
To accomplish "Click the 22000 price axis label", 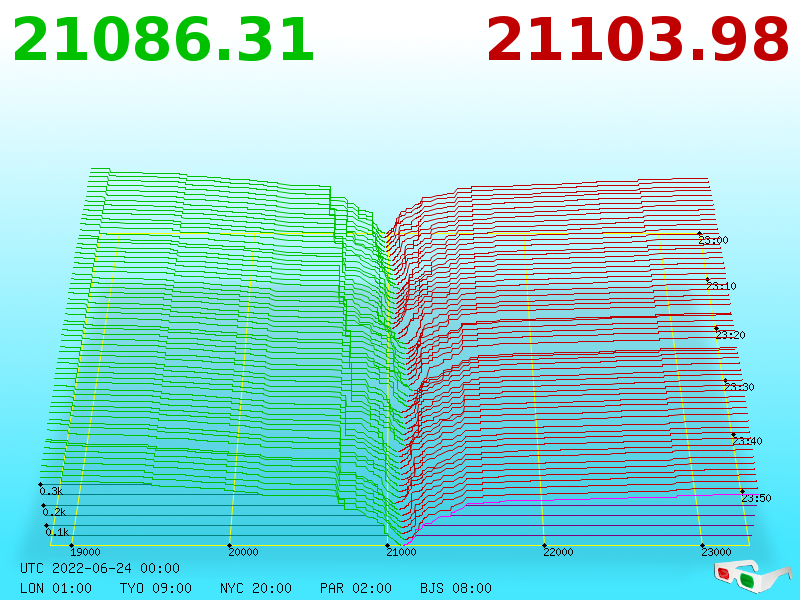I will click(558, 552).
